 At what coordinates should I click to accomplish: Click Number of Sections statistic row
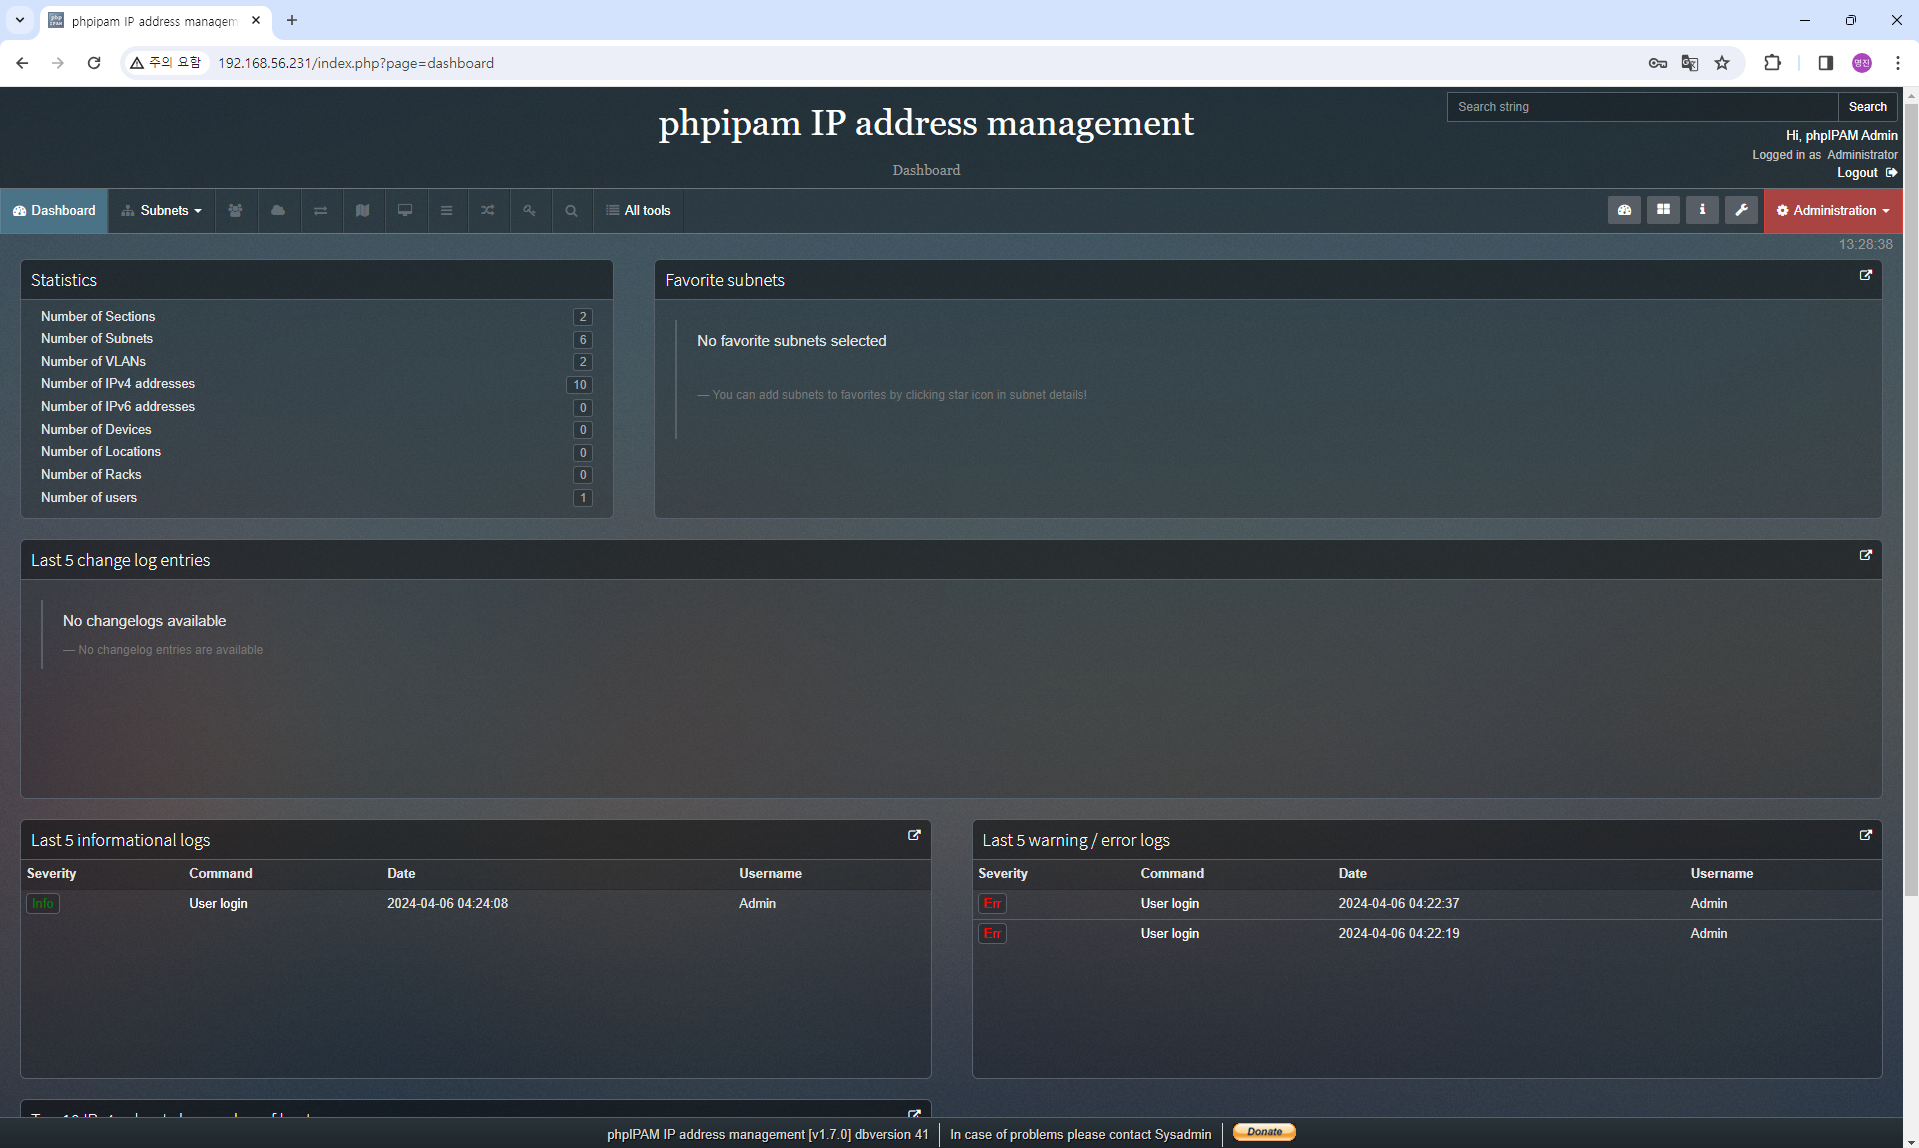click(316, 317)
